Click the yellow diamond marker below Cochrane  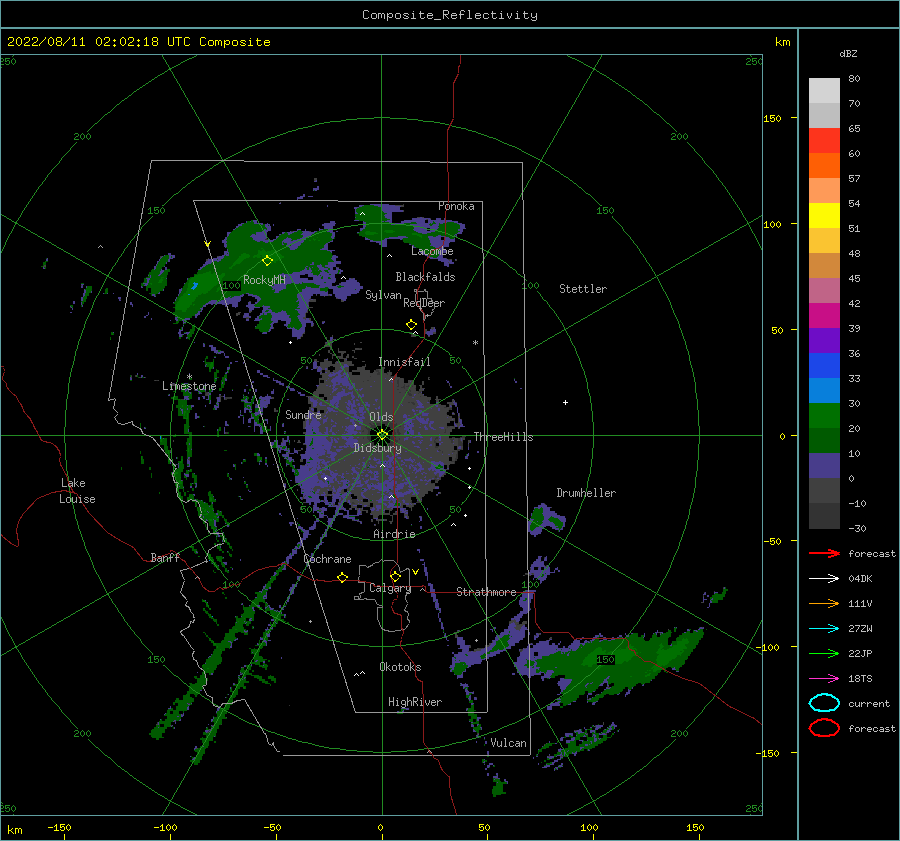[343, 577]
